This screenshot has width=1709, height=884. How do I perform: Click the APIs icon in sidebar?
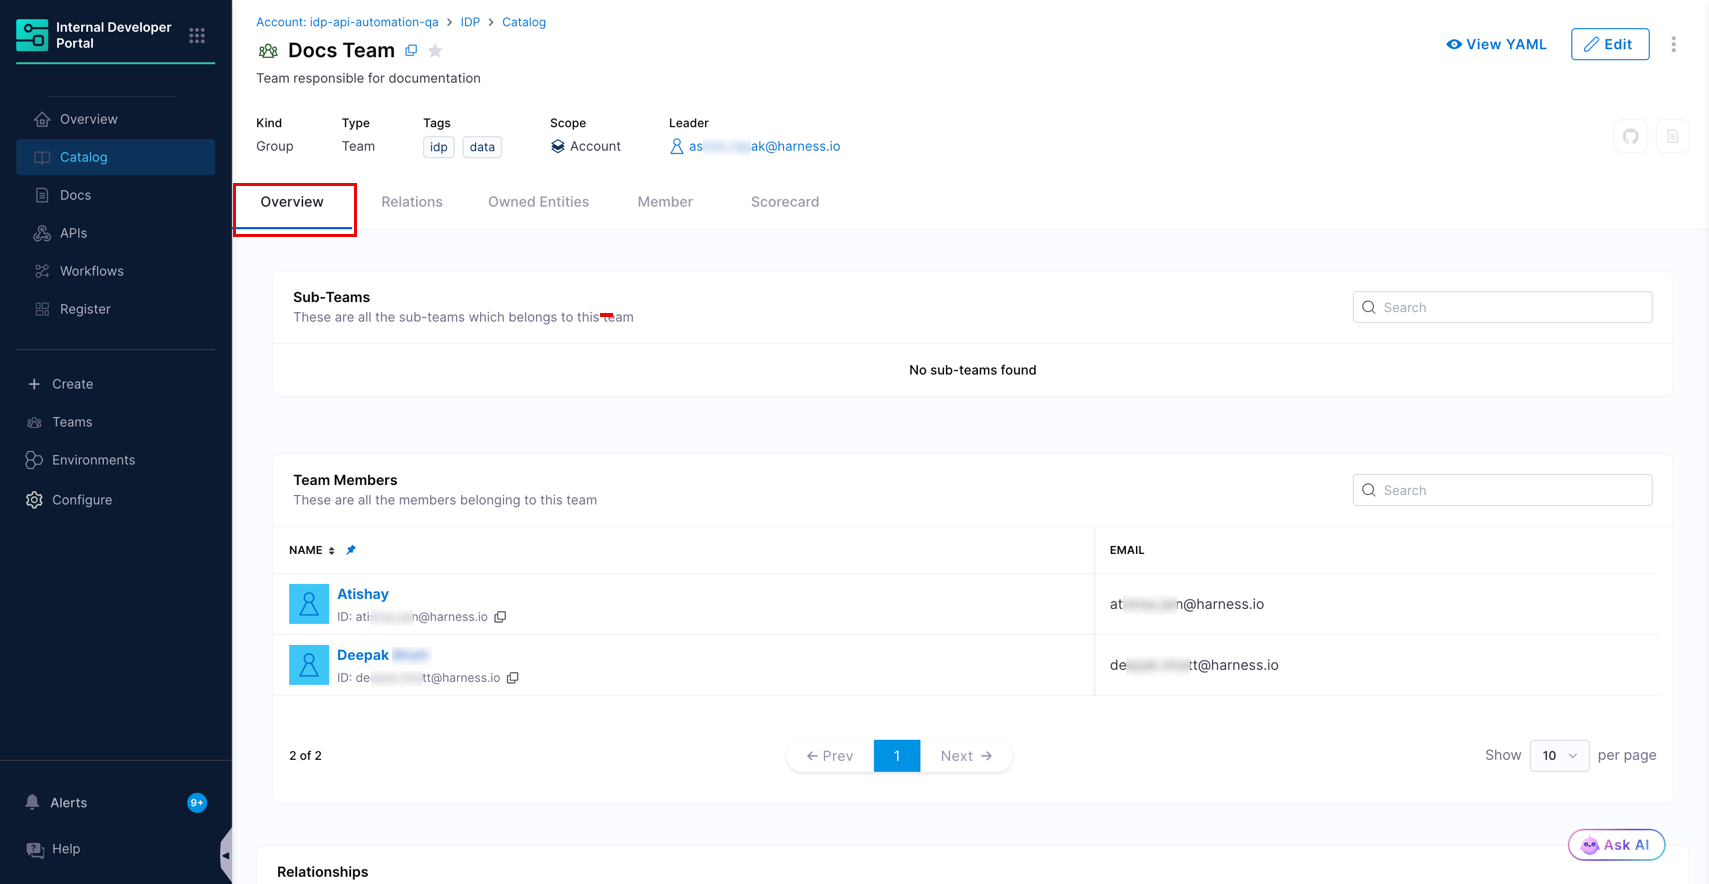coord(42,233)
